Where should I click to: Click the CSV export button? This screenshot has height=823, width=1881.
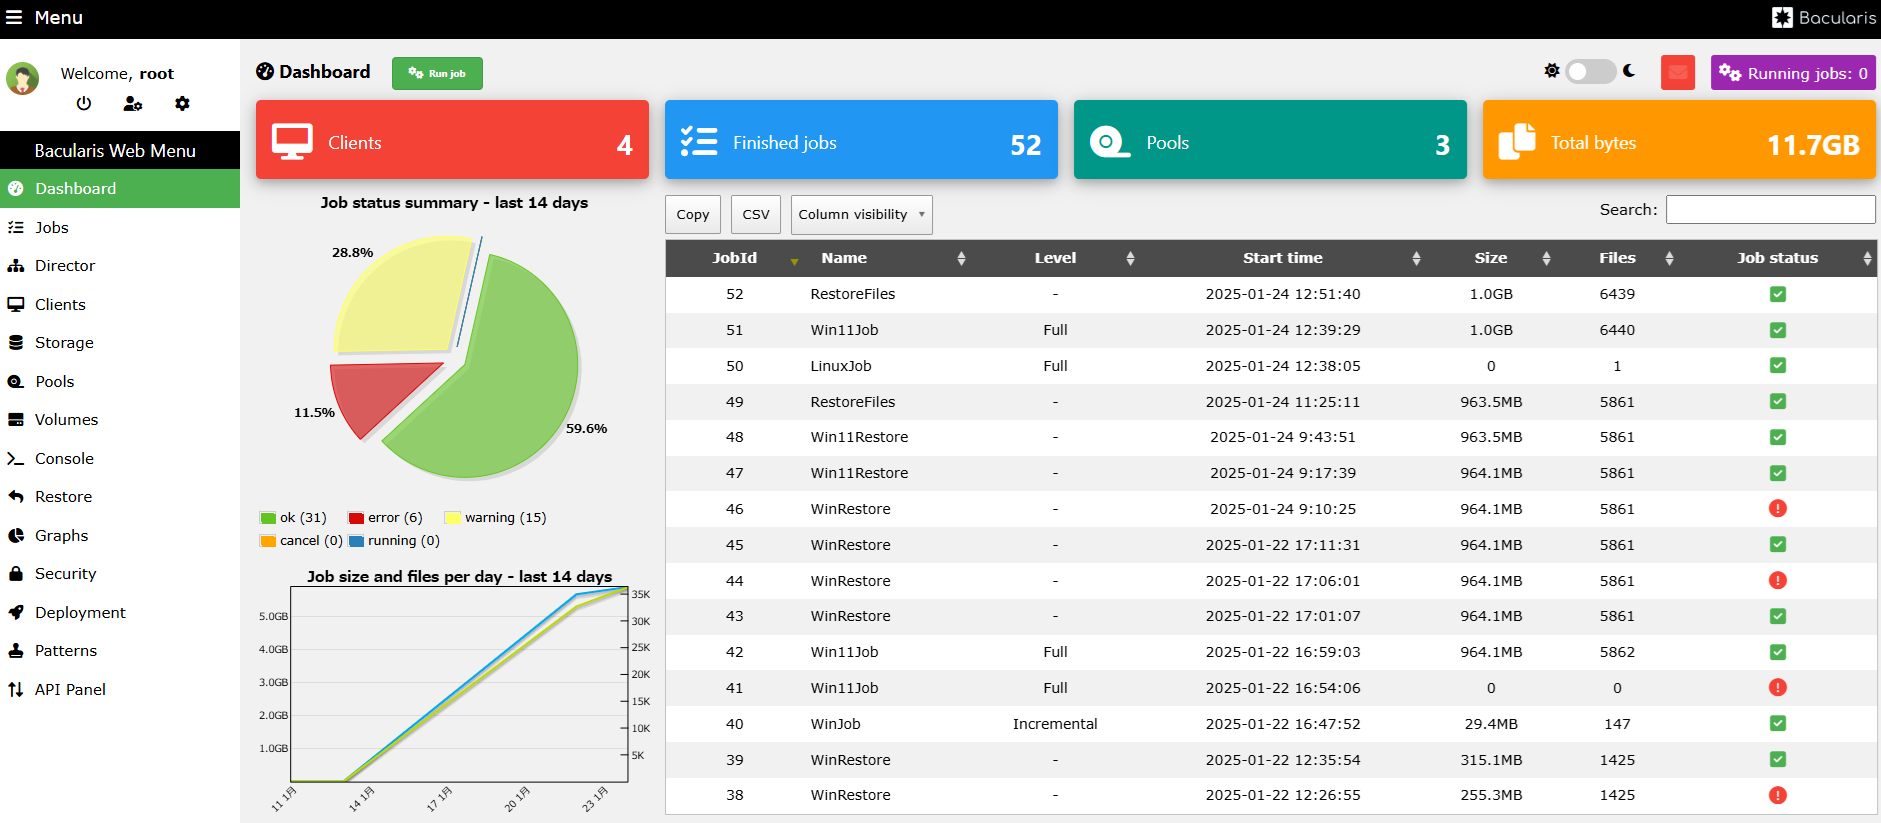(756, 215)
